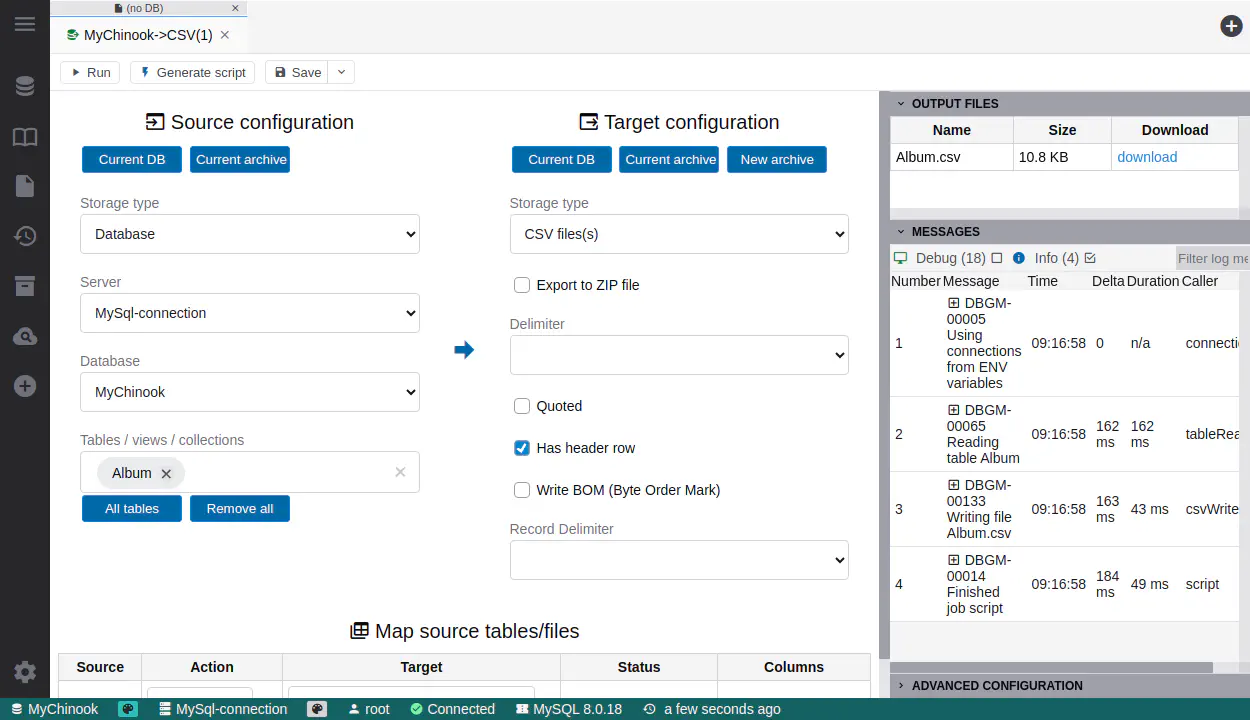Click the plus icon for new tab
This screenshot has height=720, width=1250.
coord(1231,26)
